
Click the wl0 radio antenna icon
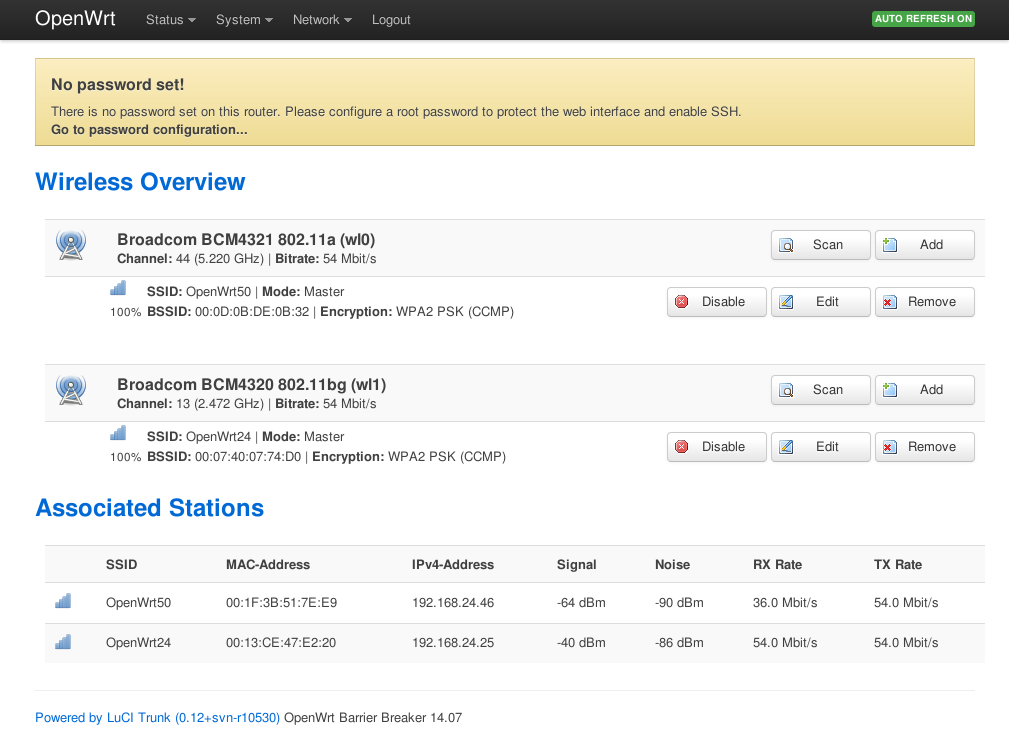tap(71, 245)
